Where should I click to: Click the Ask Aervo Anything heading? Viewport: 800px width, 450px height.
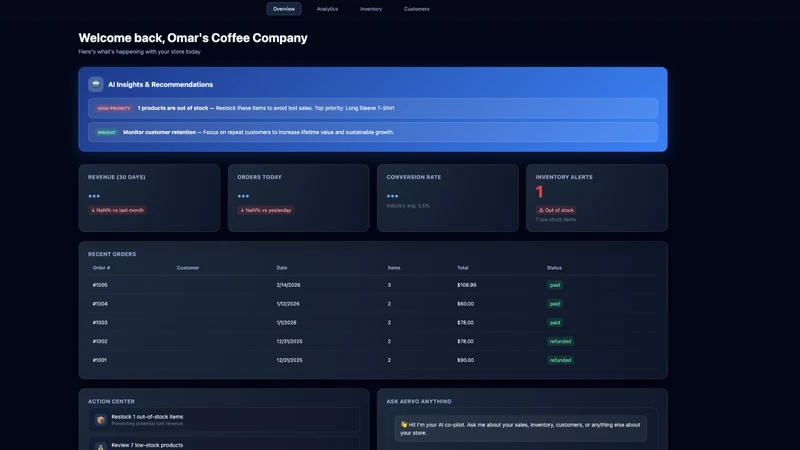click(x=418, y=402)
